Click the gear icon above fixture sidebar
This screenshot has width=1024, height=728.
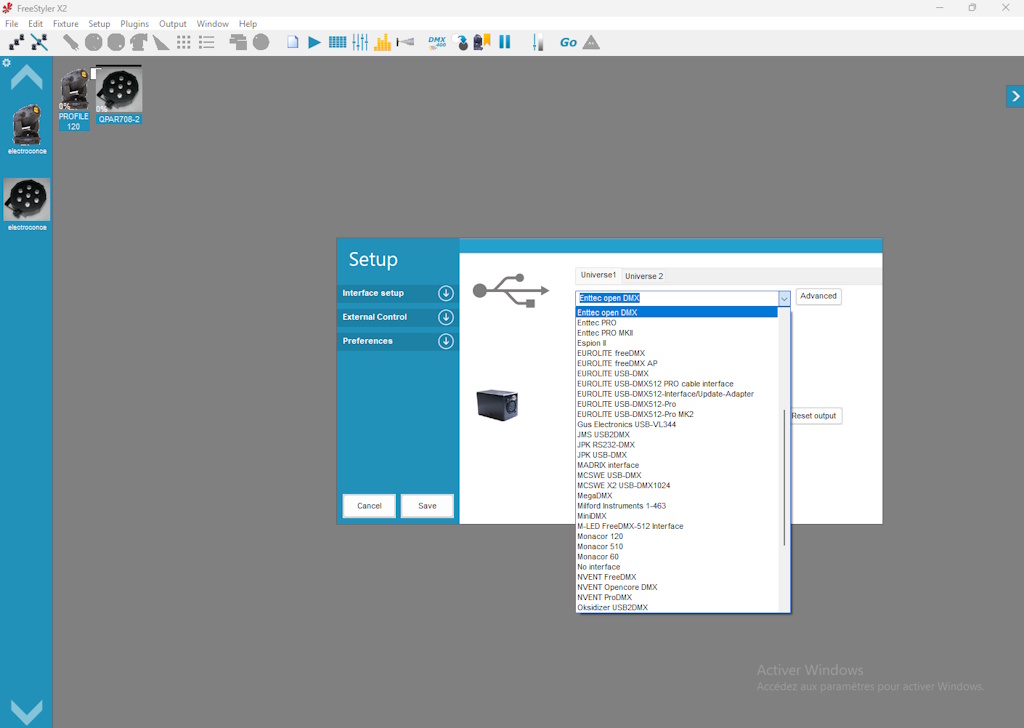click(x=6, y=63)
